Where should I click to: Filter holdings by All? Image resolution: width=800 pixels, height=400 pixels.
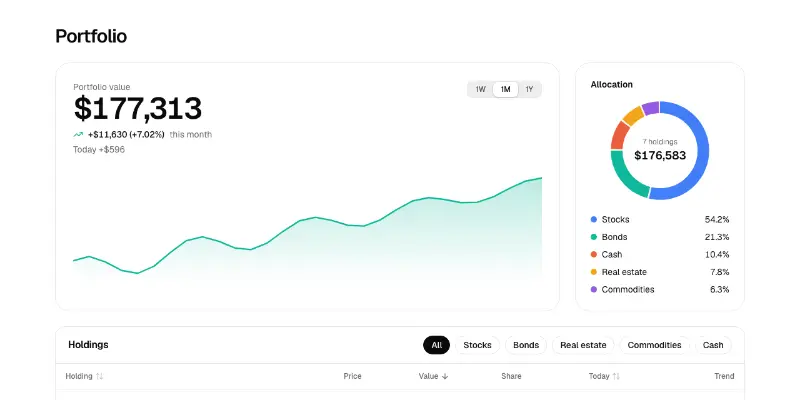point(436,345)
